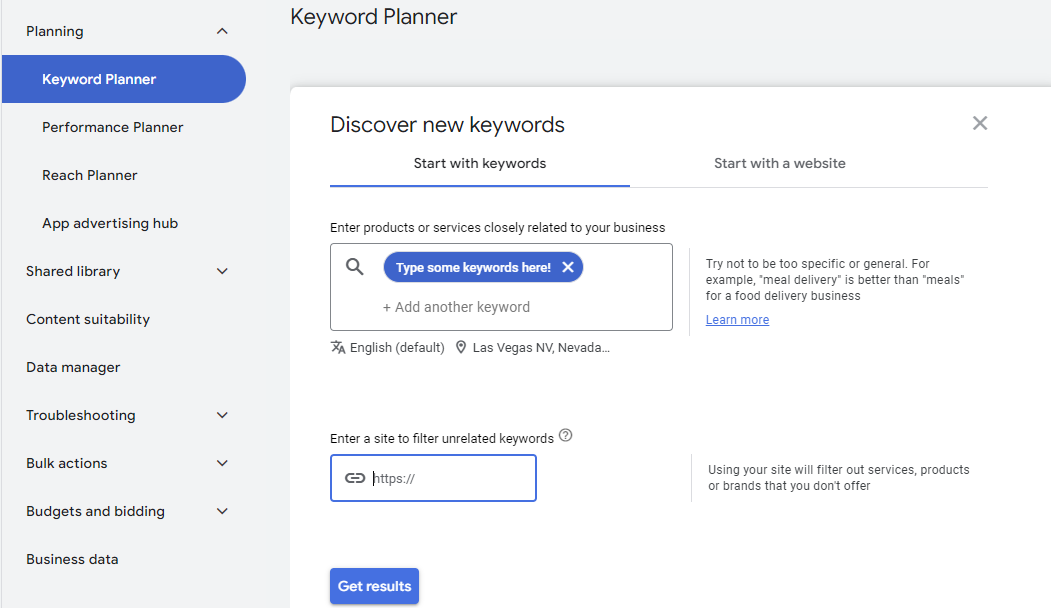Expand the Budgets and bidding section

[223, 511]
